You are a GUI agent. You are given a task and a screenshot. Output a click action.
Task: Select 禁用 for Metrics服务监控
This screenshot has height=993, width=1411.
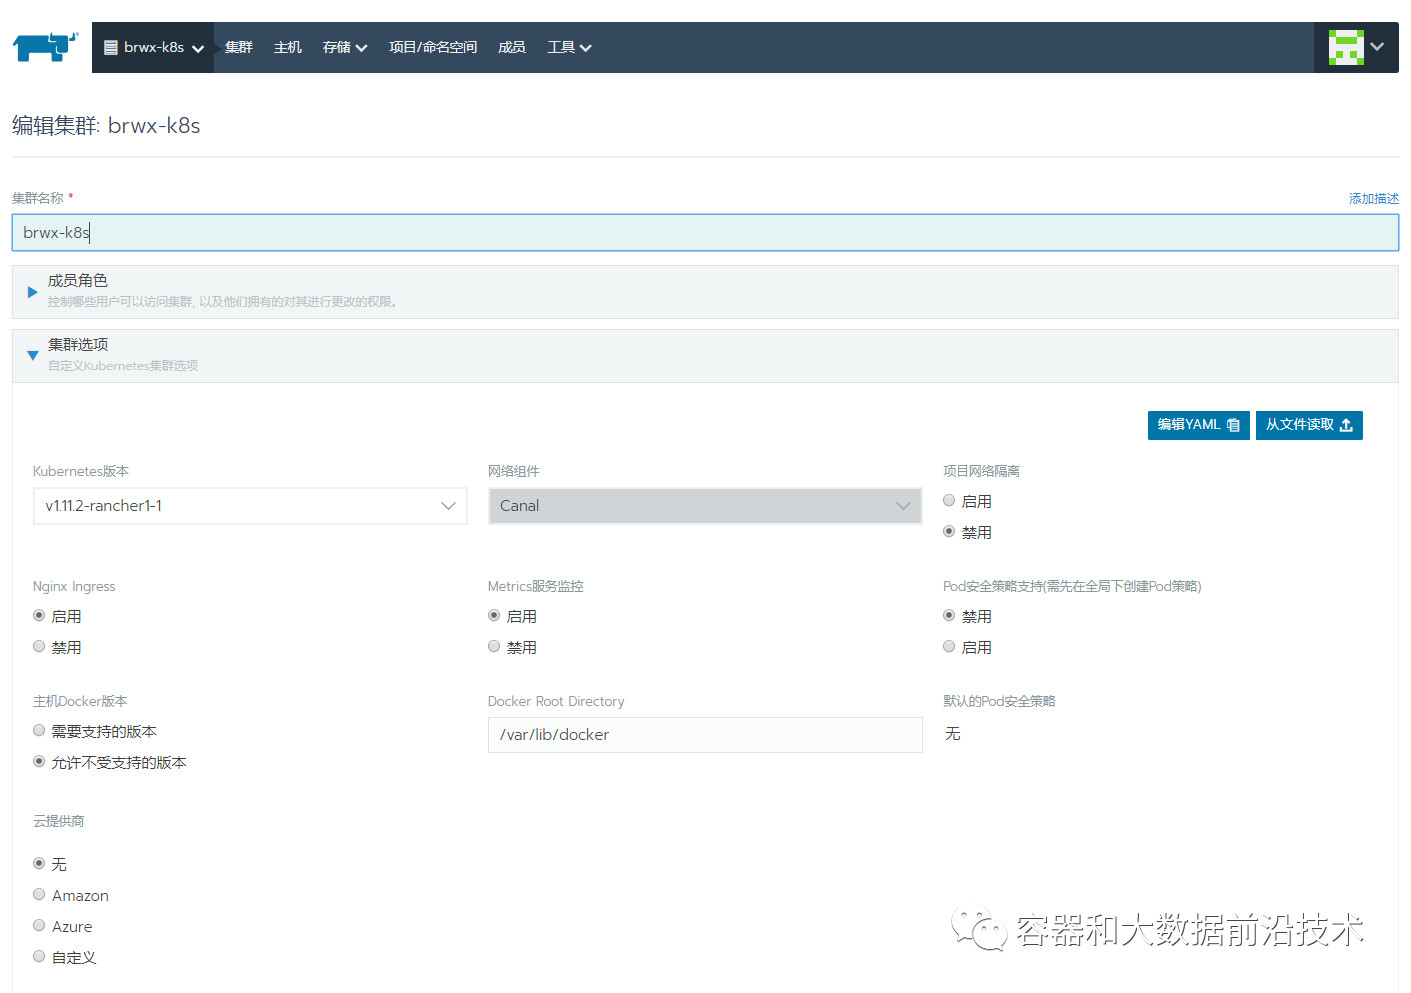pos(494,647)
